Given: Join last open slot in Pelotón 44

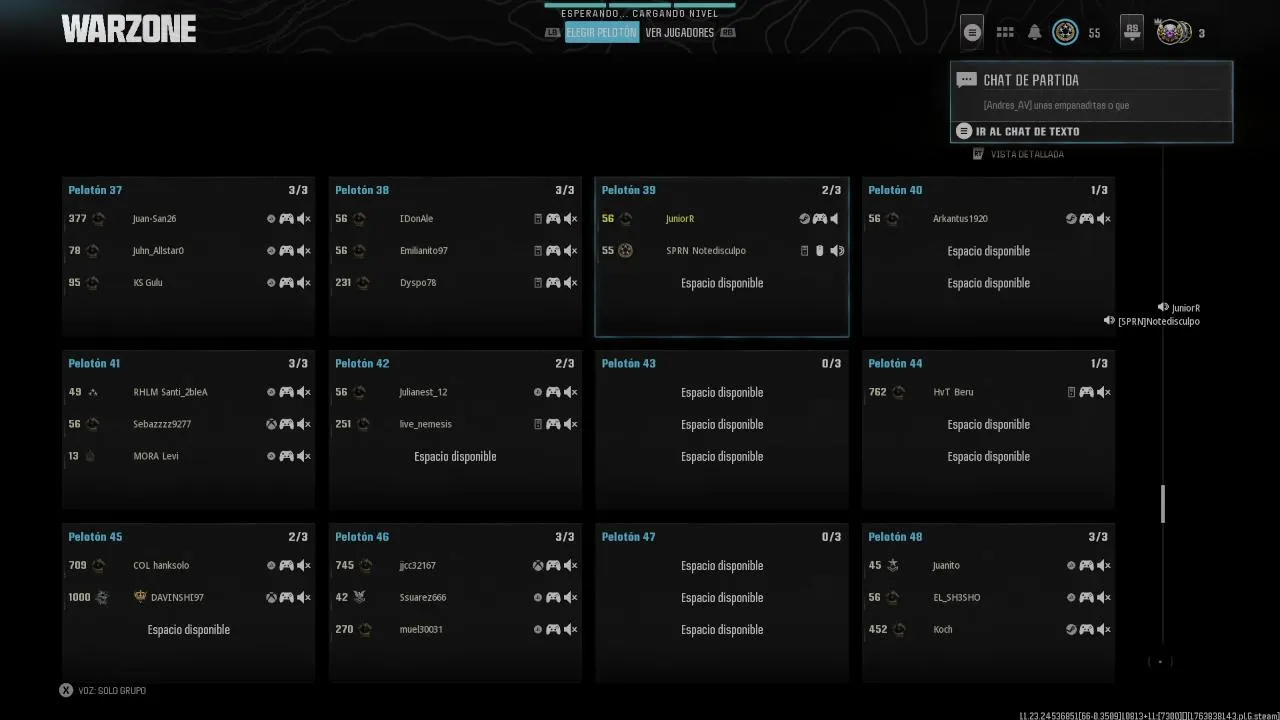Looking at the screenshot, I should (988, 456).
